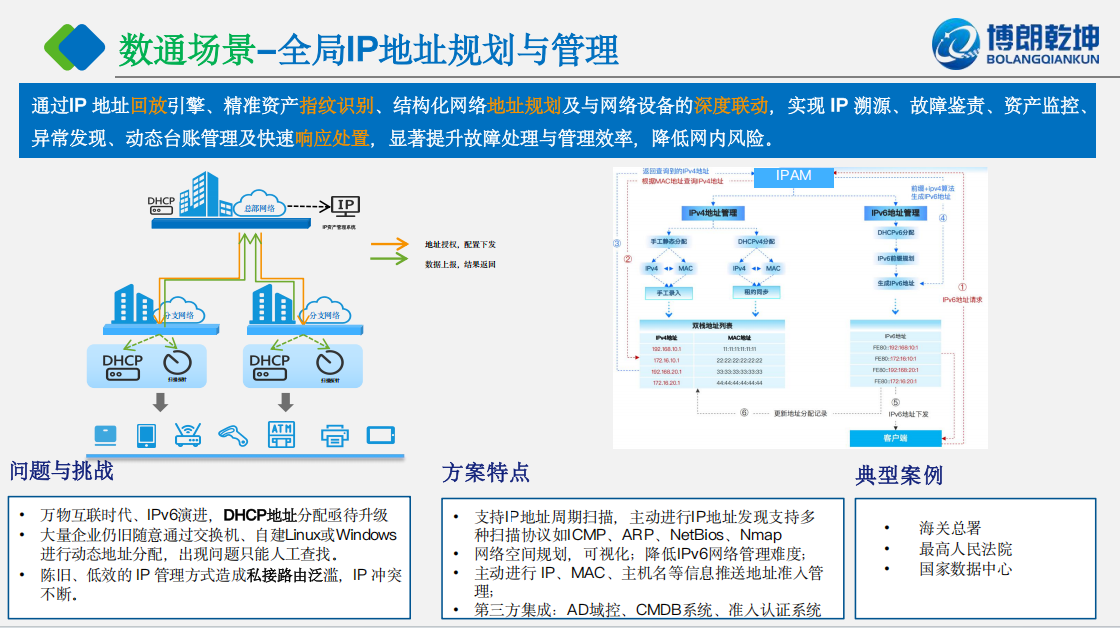
Task: Click the 总部网络 cloud icon
Action: (x=259, y=207)
